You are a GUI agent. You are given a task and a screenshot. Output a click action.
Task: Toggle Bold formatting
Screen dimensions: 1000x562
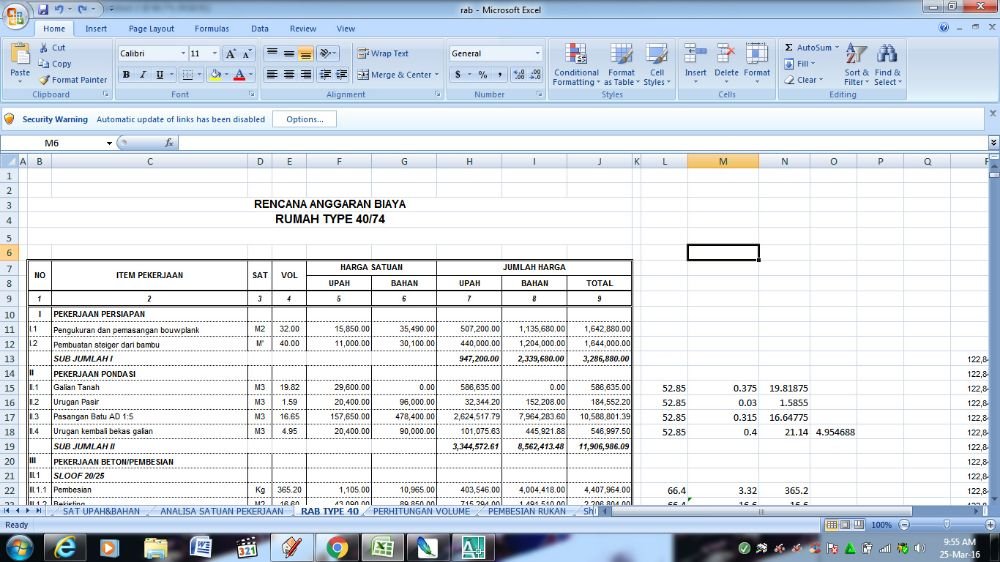(126, 75)
